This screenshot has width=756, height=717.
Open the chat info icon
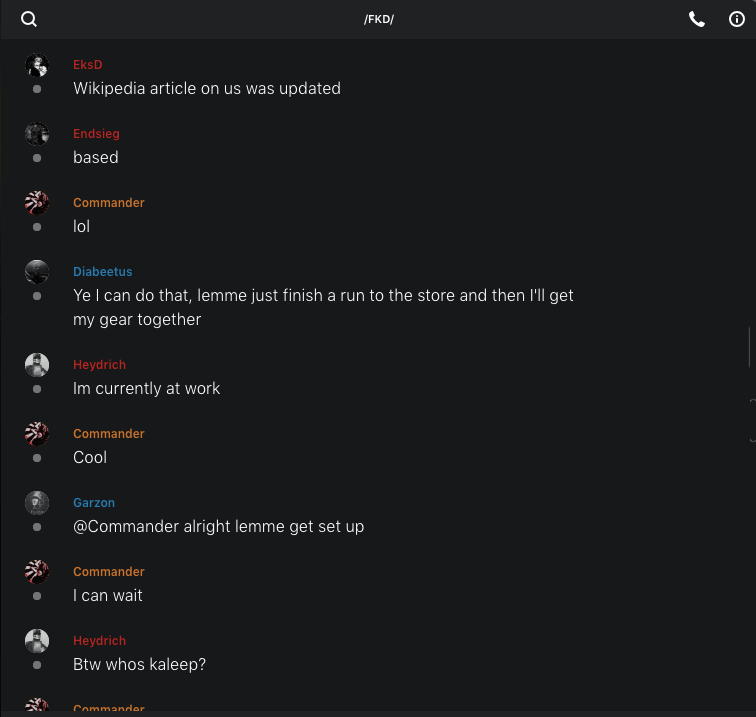737,19
